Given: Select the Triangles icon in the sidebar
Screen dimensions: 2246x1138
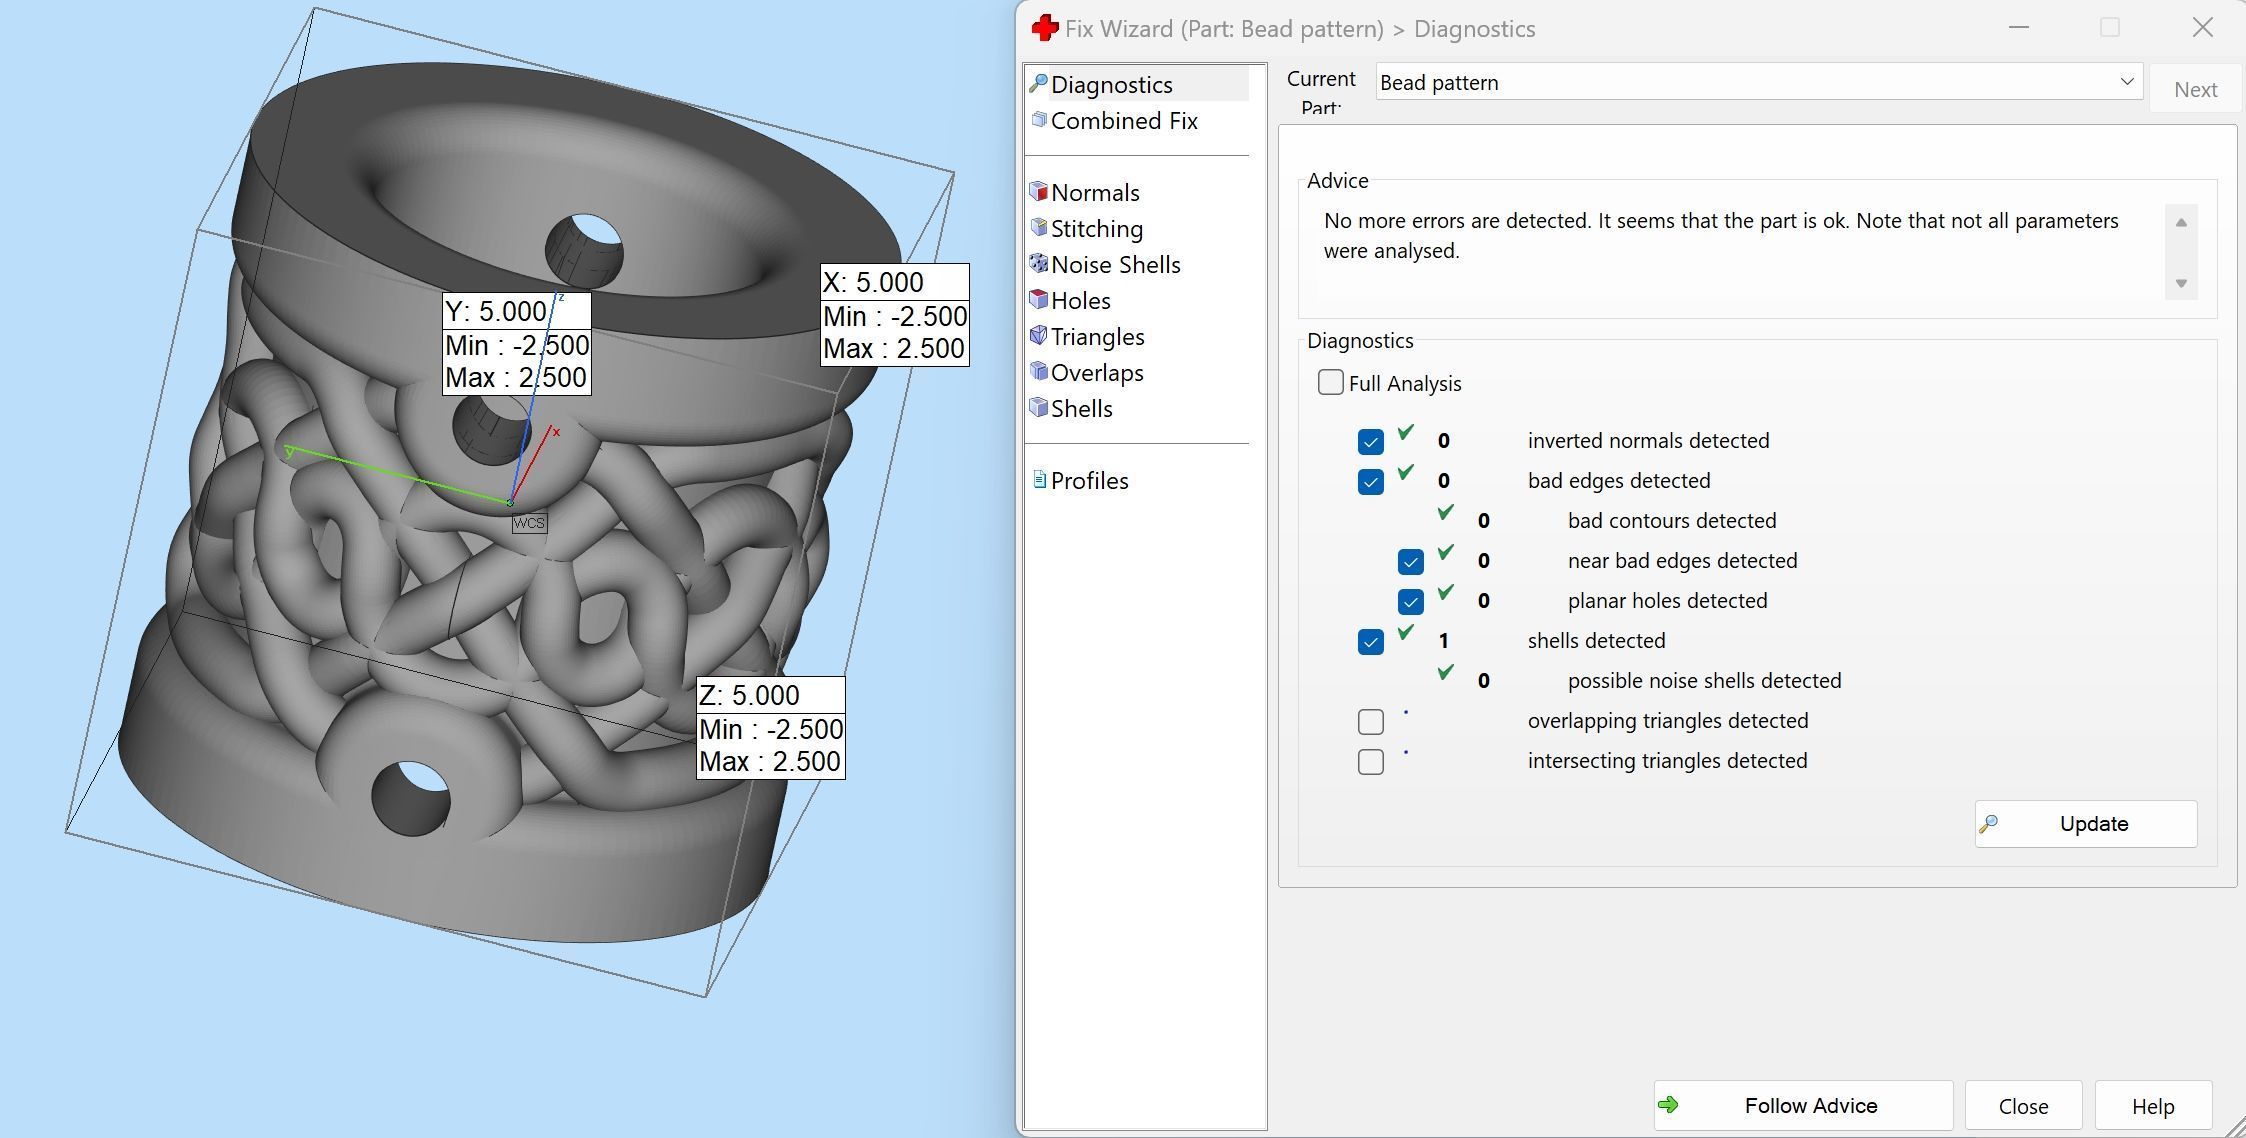Looking at the screenshot, I should click(1039, 335).
